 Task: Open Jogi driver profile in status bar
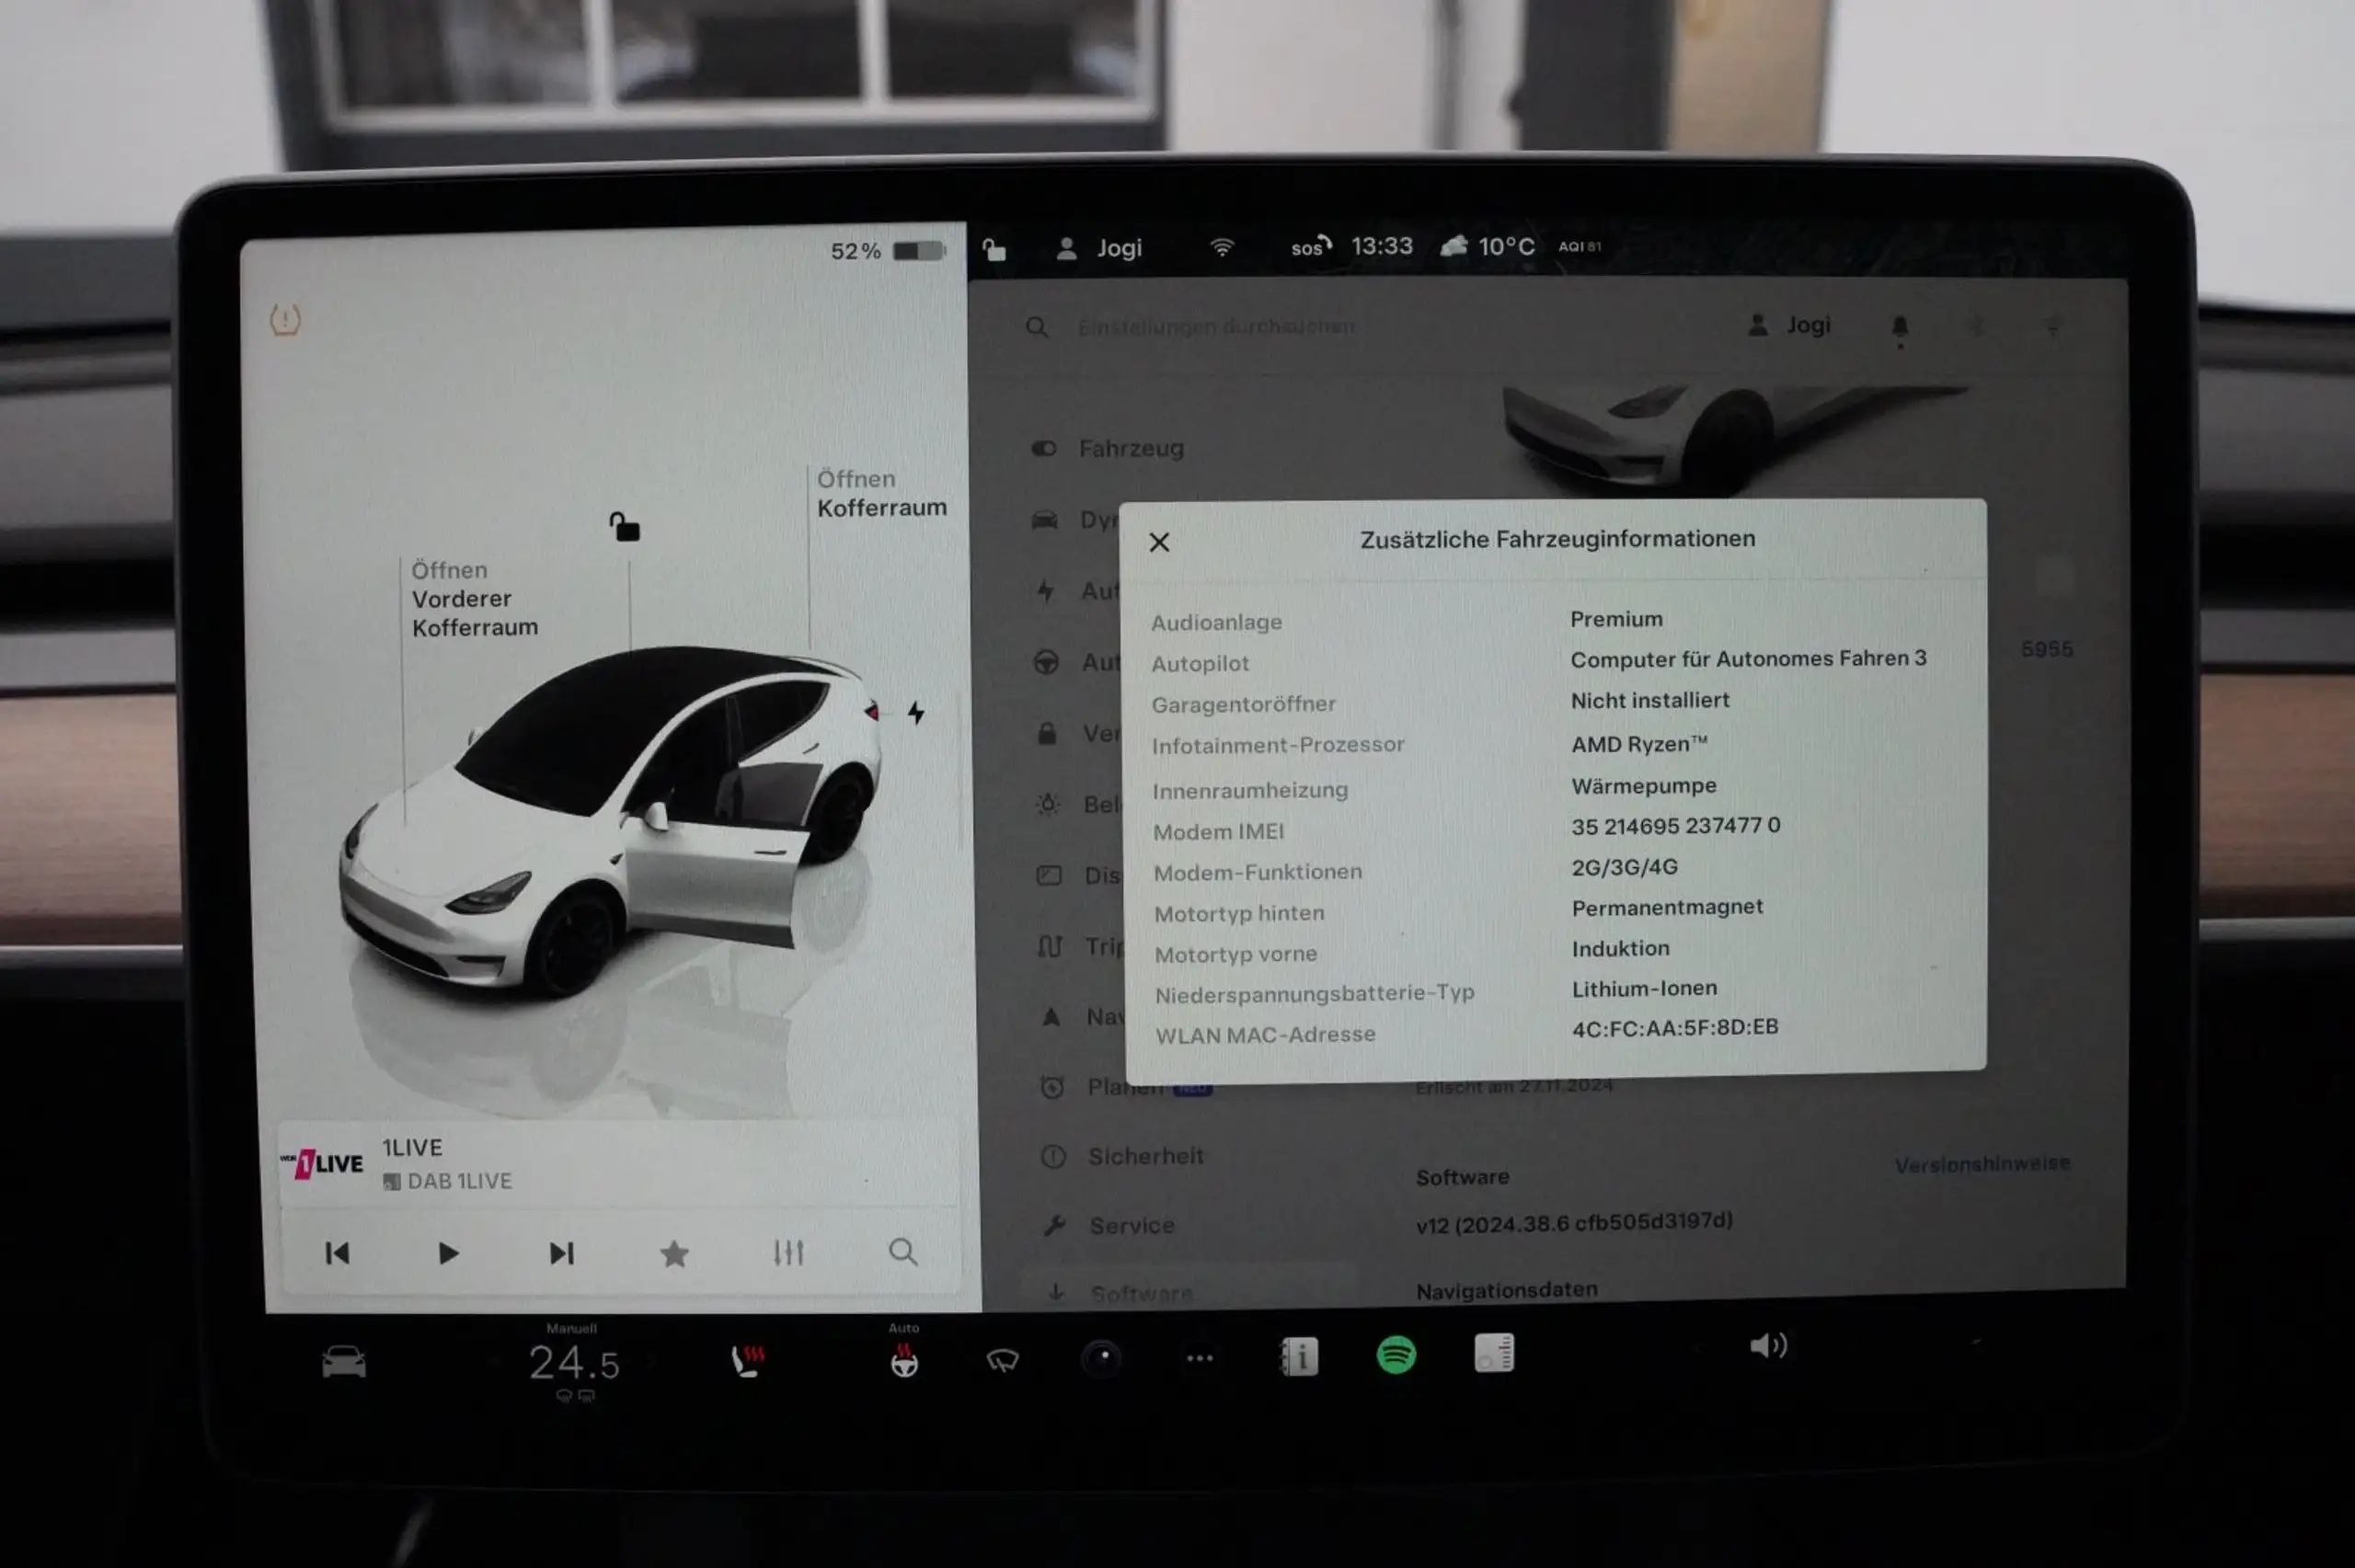1099,248
